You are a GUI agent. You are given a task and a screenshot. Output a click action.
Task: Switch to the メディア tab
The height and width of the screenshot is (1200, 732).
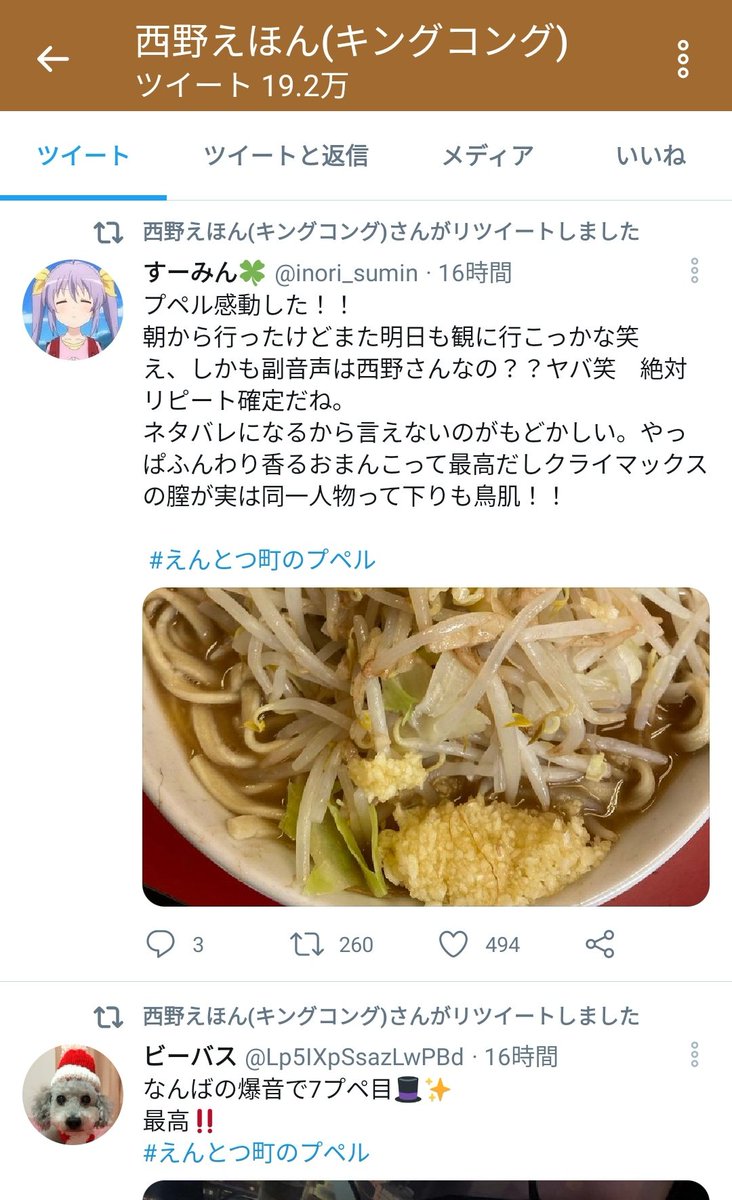[488, 155]
